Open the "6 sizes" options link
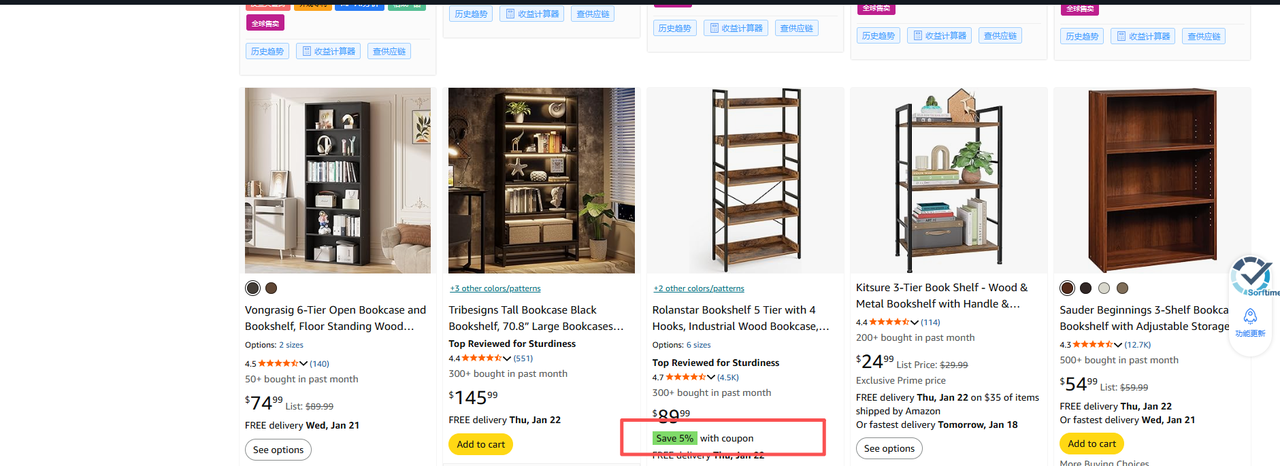 (698, 345)
